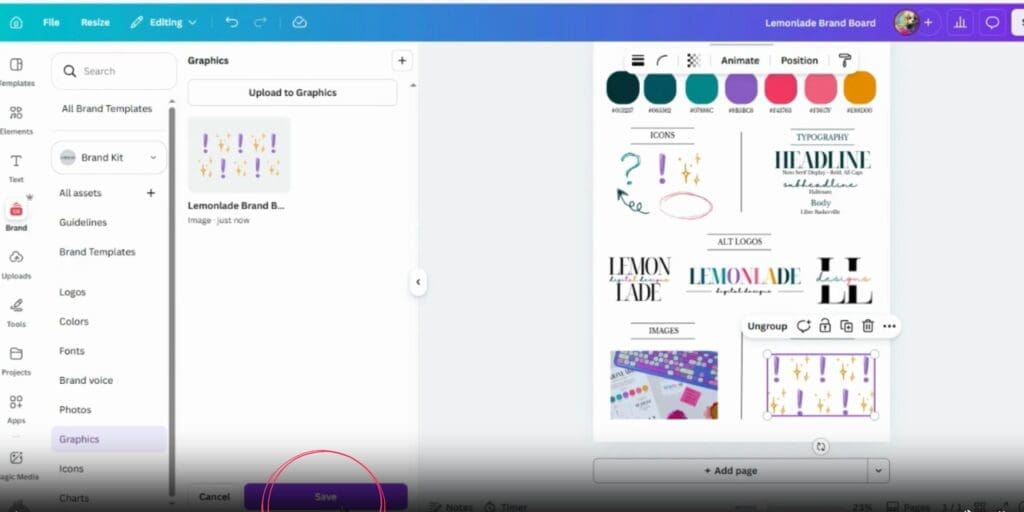Open Magic Media sidebar tab
This screenshot has height=512, width=1024.
click(16, 464)
